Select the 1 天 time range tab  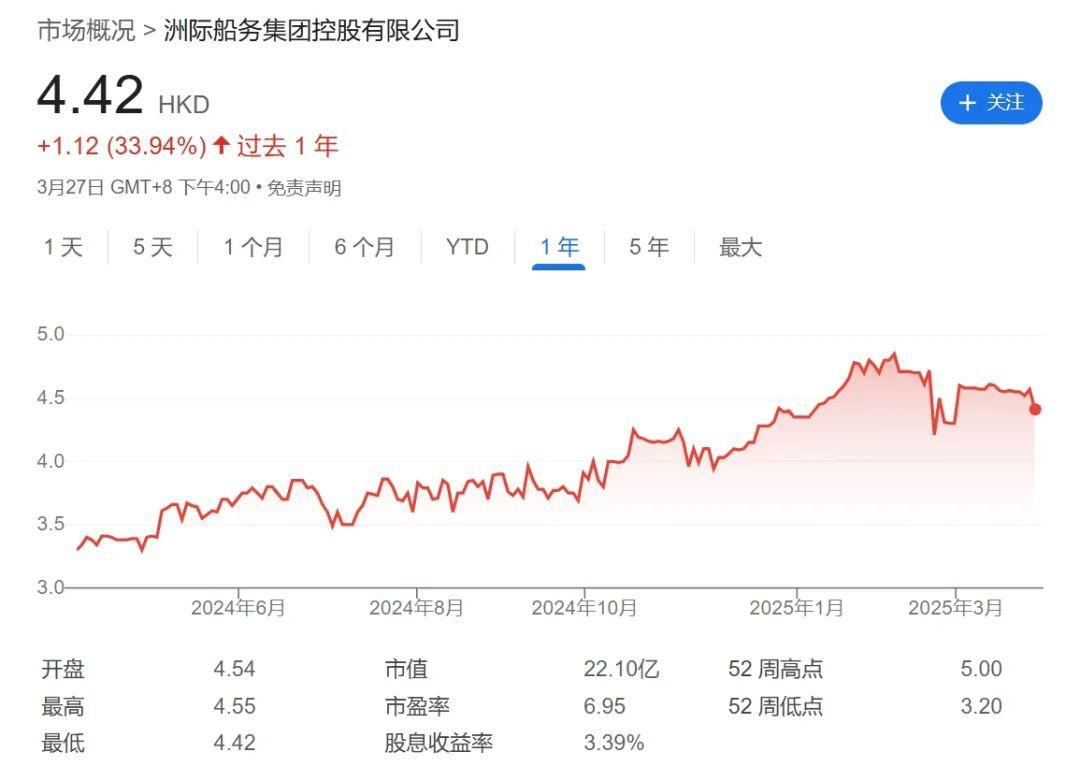click(x=63, y=247)
